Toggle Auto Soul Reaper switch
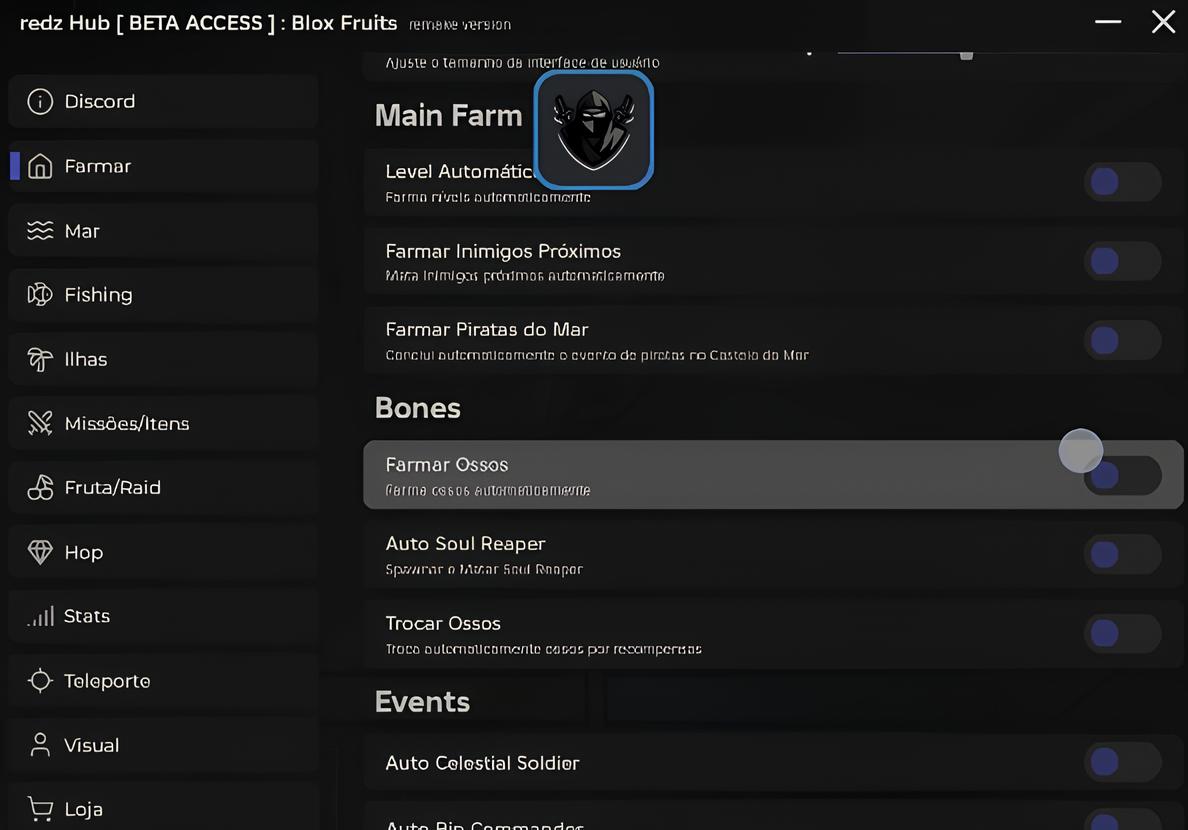Screen dimensions: 1188x830 (x=1122, y=554)
